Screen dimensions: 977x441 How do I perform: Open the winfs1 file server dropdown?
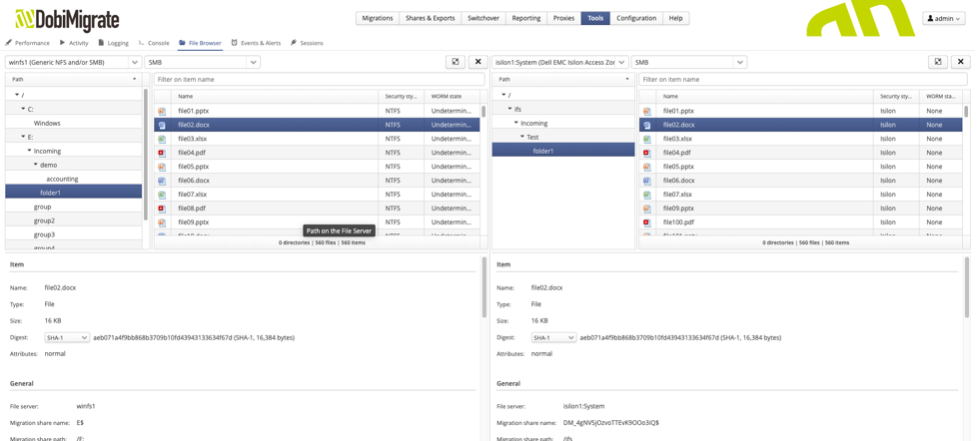click(71, 62)
